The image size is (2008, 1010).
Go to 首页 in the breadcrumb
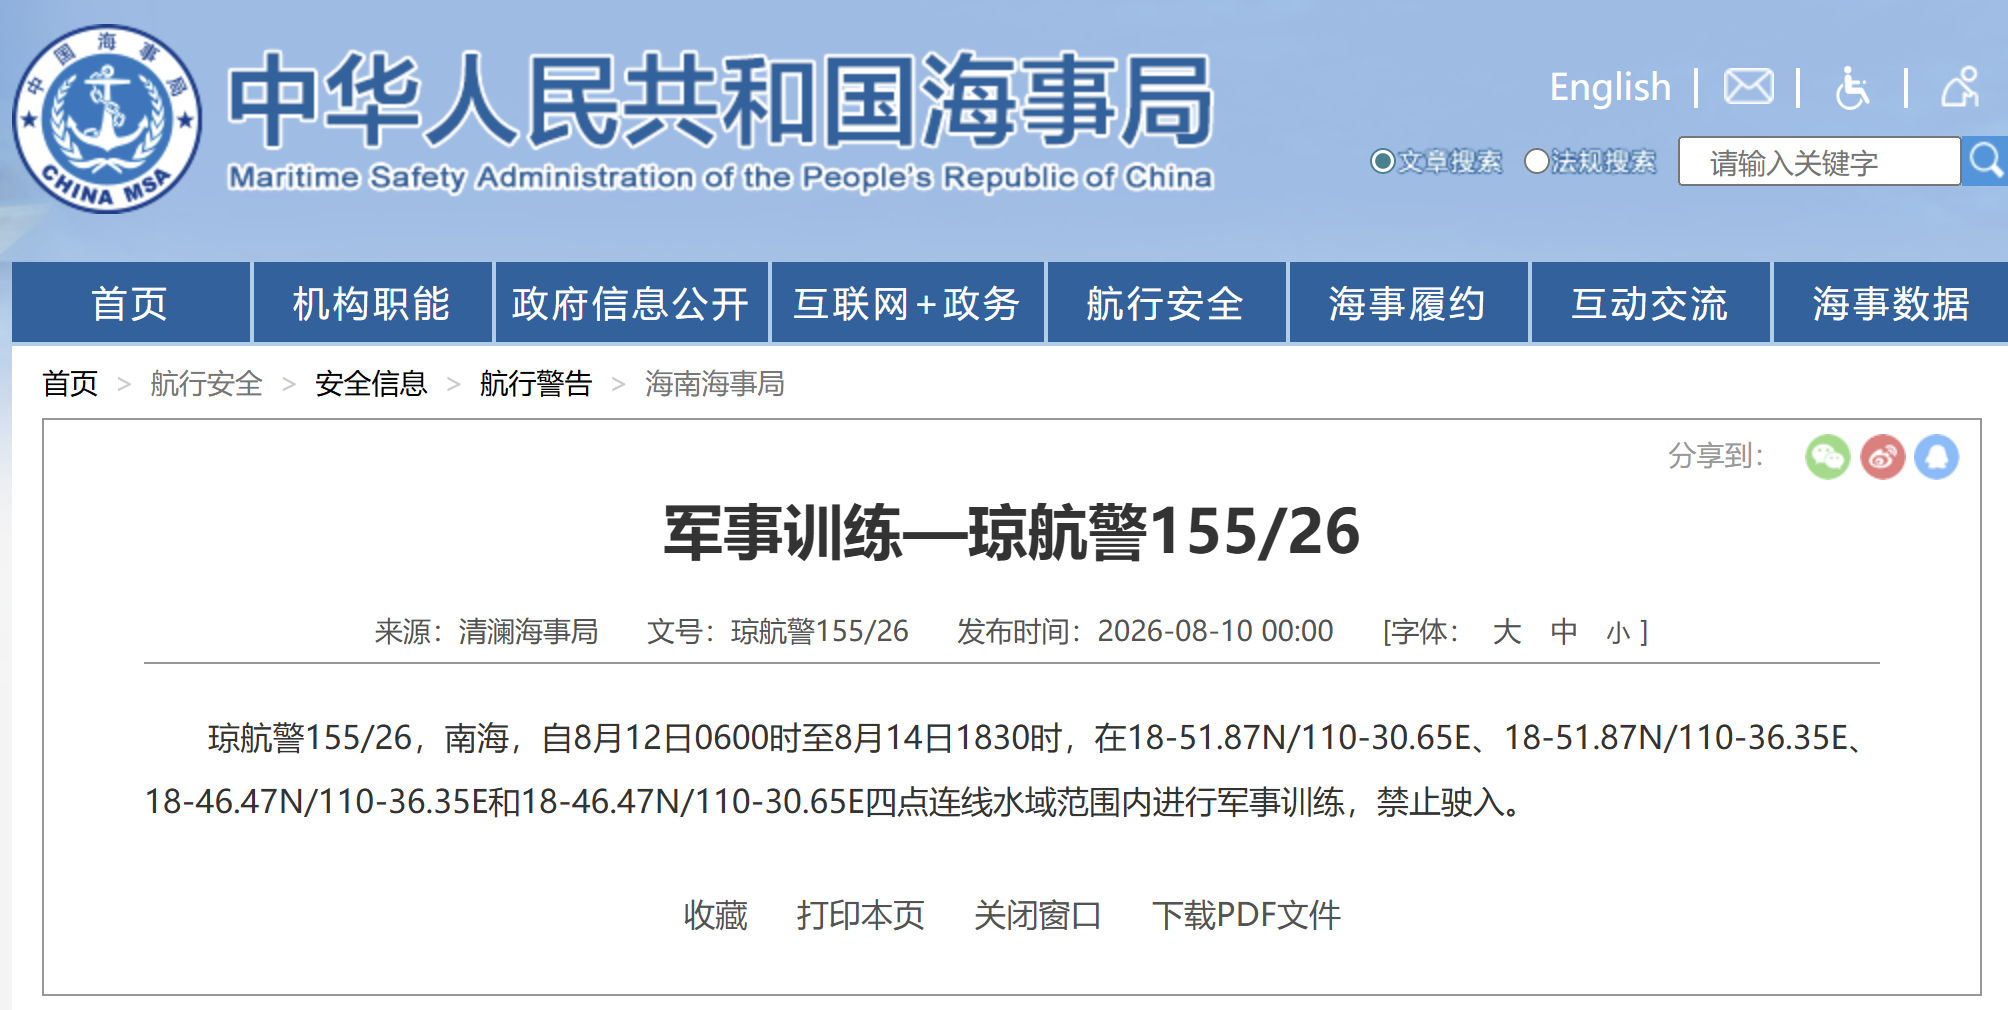(x=70, y=383)
